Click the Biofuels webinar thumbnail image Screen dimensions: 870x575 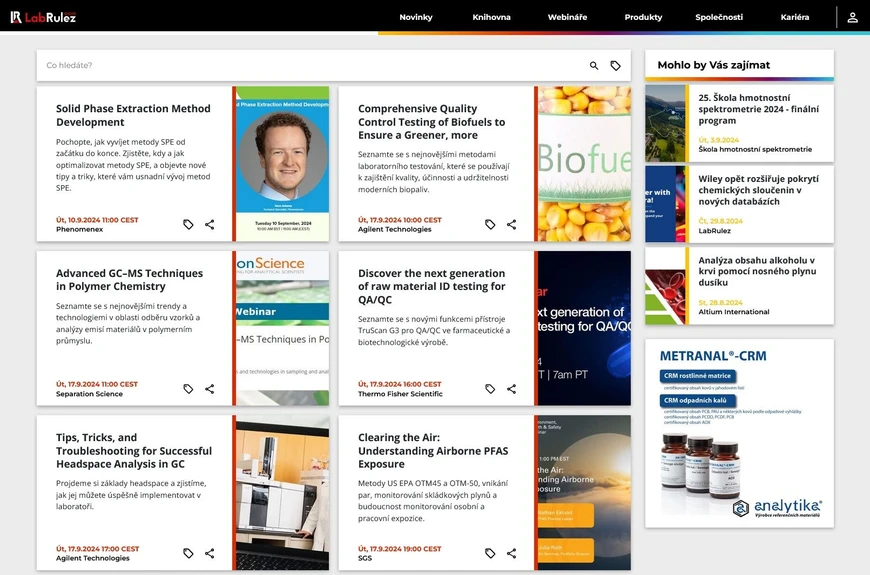click(x=584, y=163)
